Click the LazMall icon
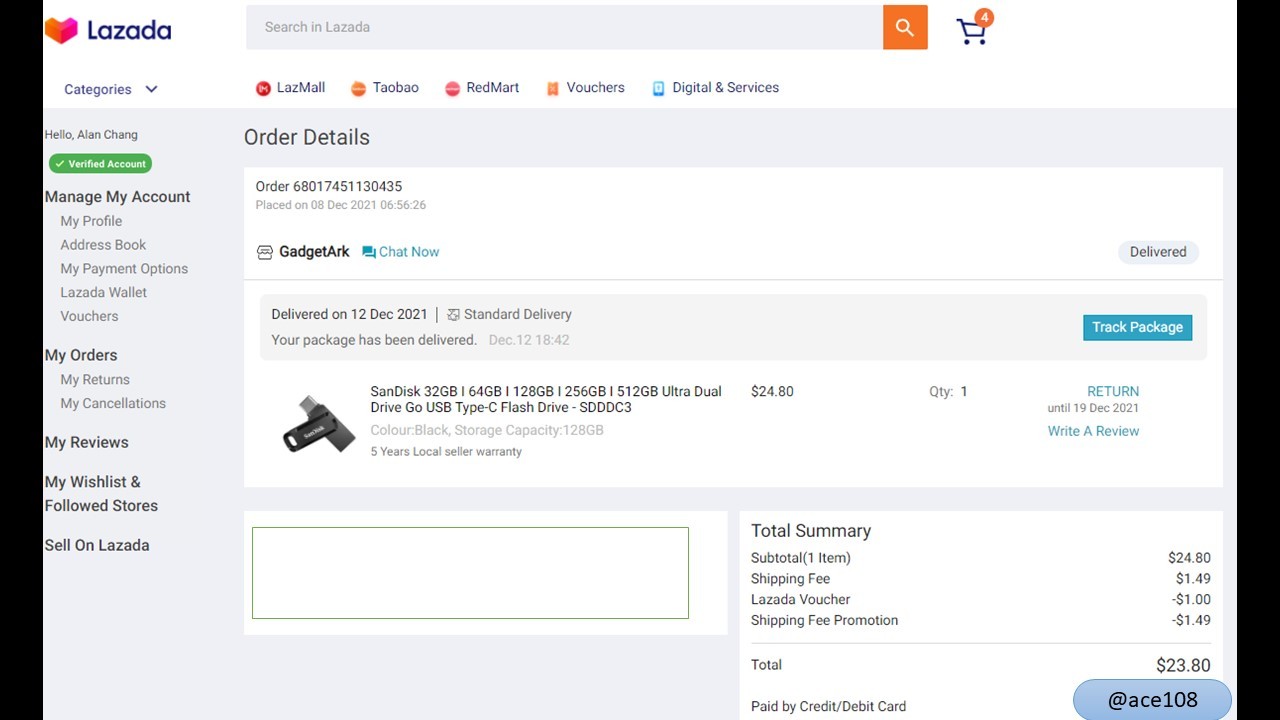 point(263,88)
